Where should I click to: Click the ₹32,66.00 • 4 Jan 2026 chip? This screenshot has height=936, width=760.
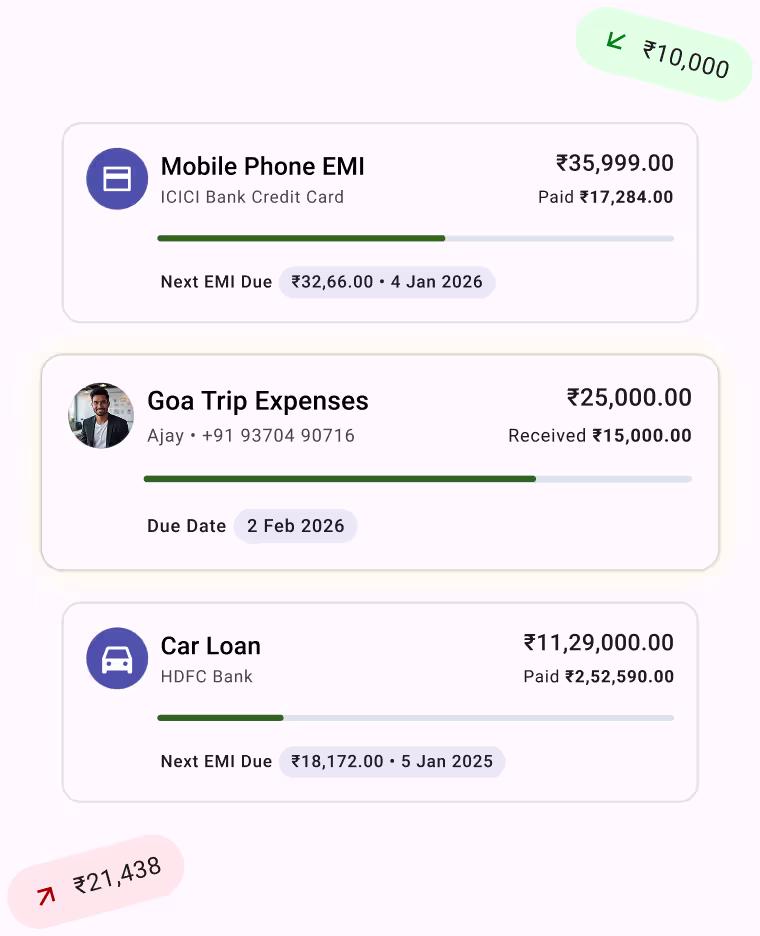[386, 282]
